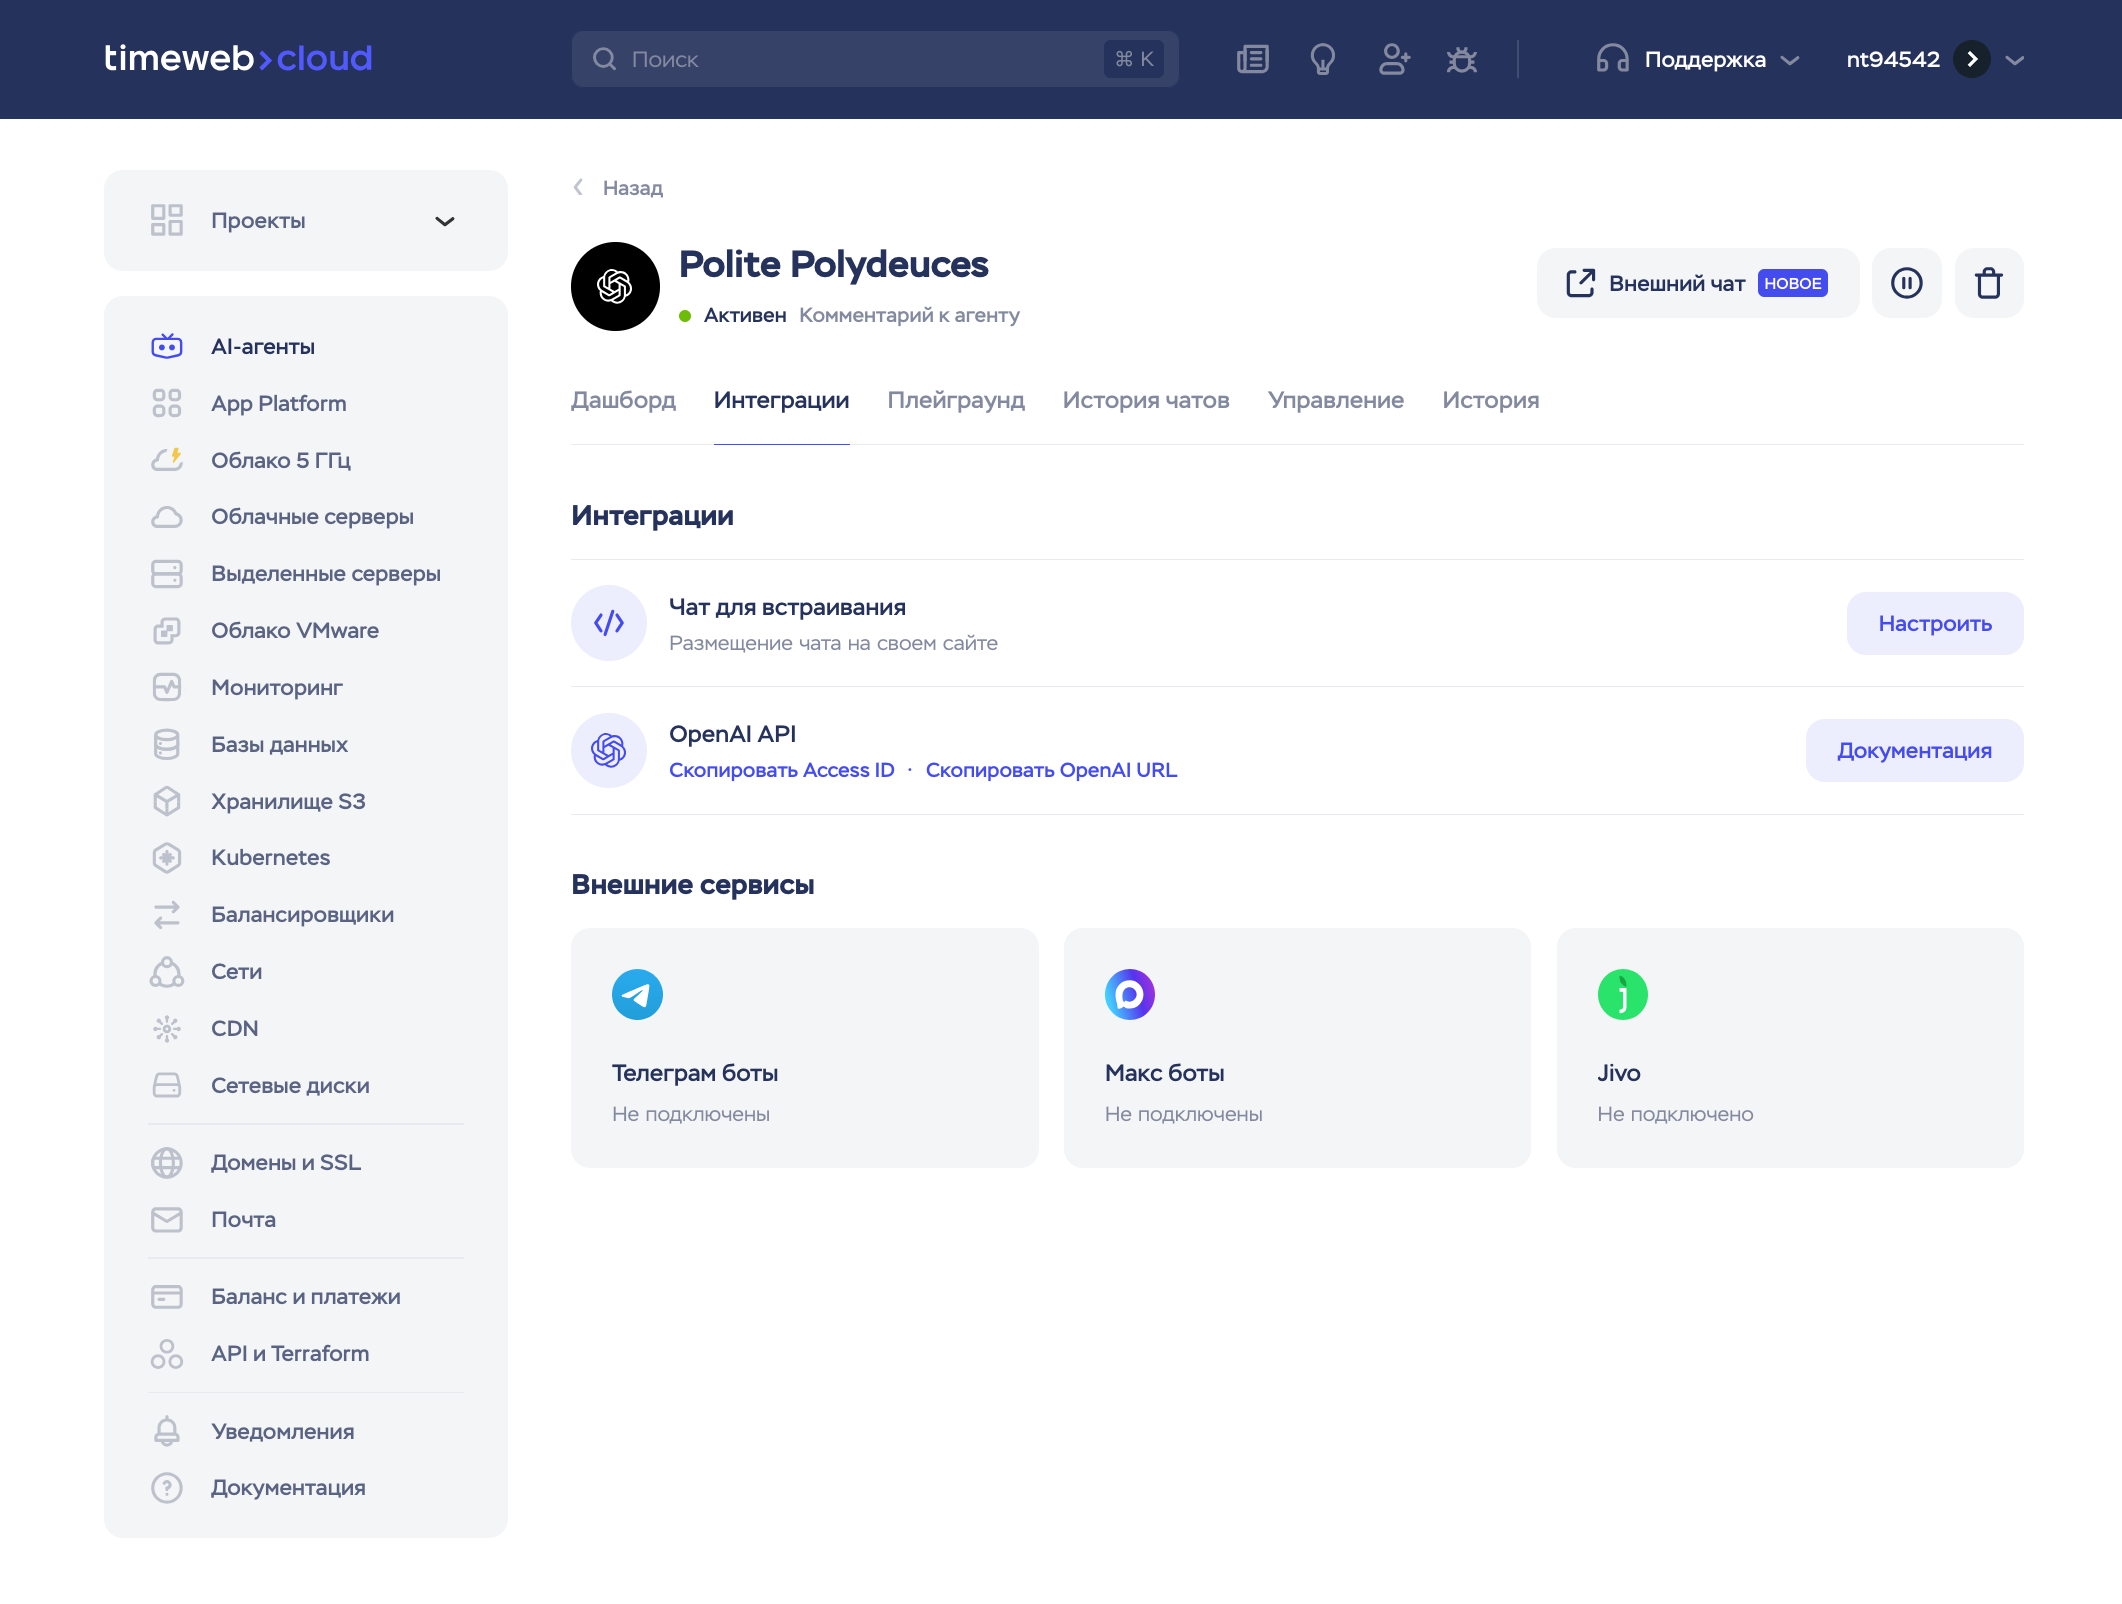Expand the Проекты dropdown
Screen dimensions: 2122x1604
306,221
